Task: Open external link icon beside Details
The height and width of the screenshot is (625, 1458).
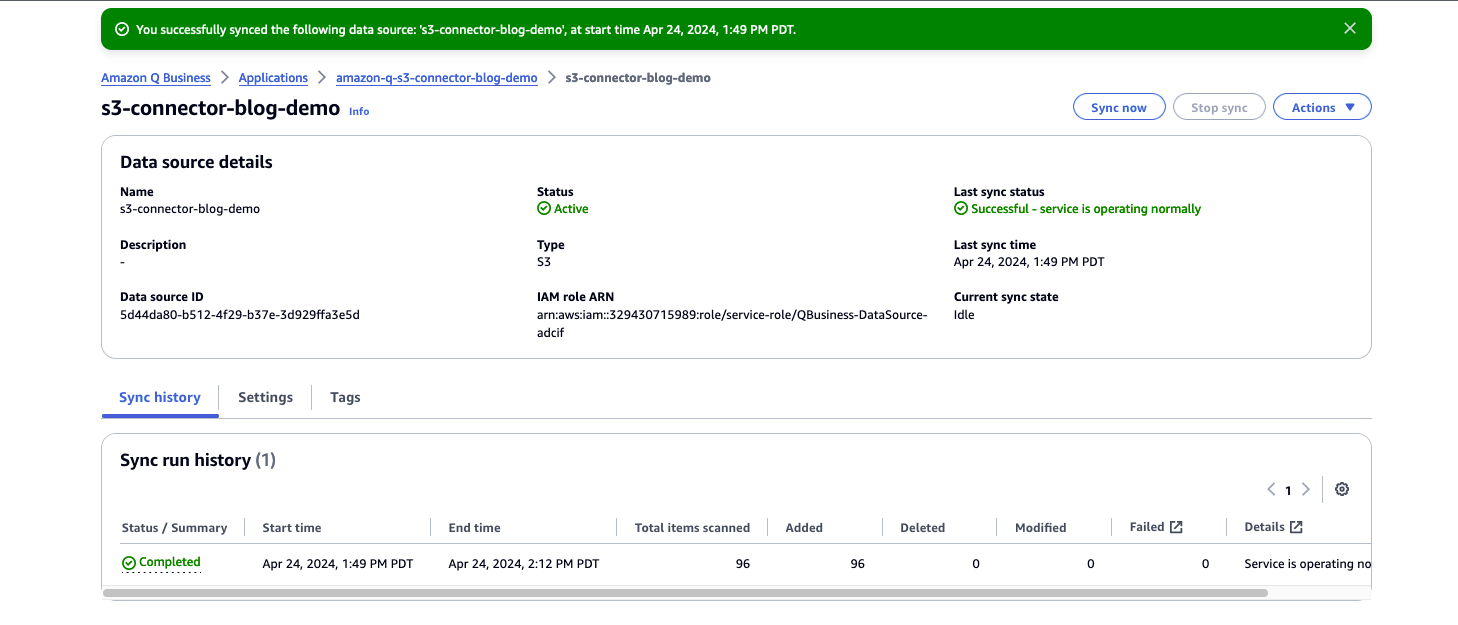Action: pyautogui.click(x=1296, y=527)
